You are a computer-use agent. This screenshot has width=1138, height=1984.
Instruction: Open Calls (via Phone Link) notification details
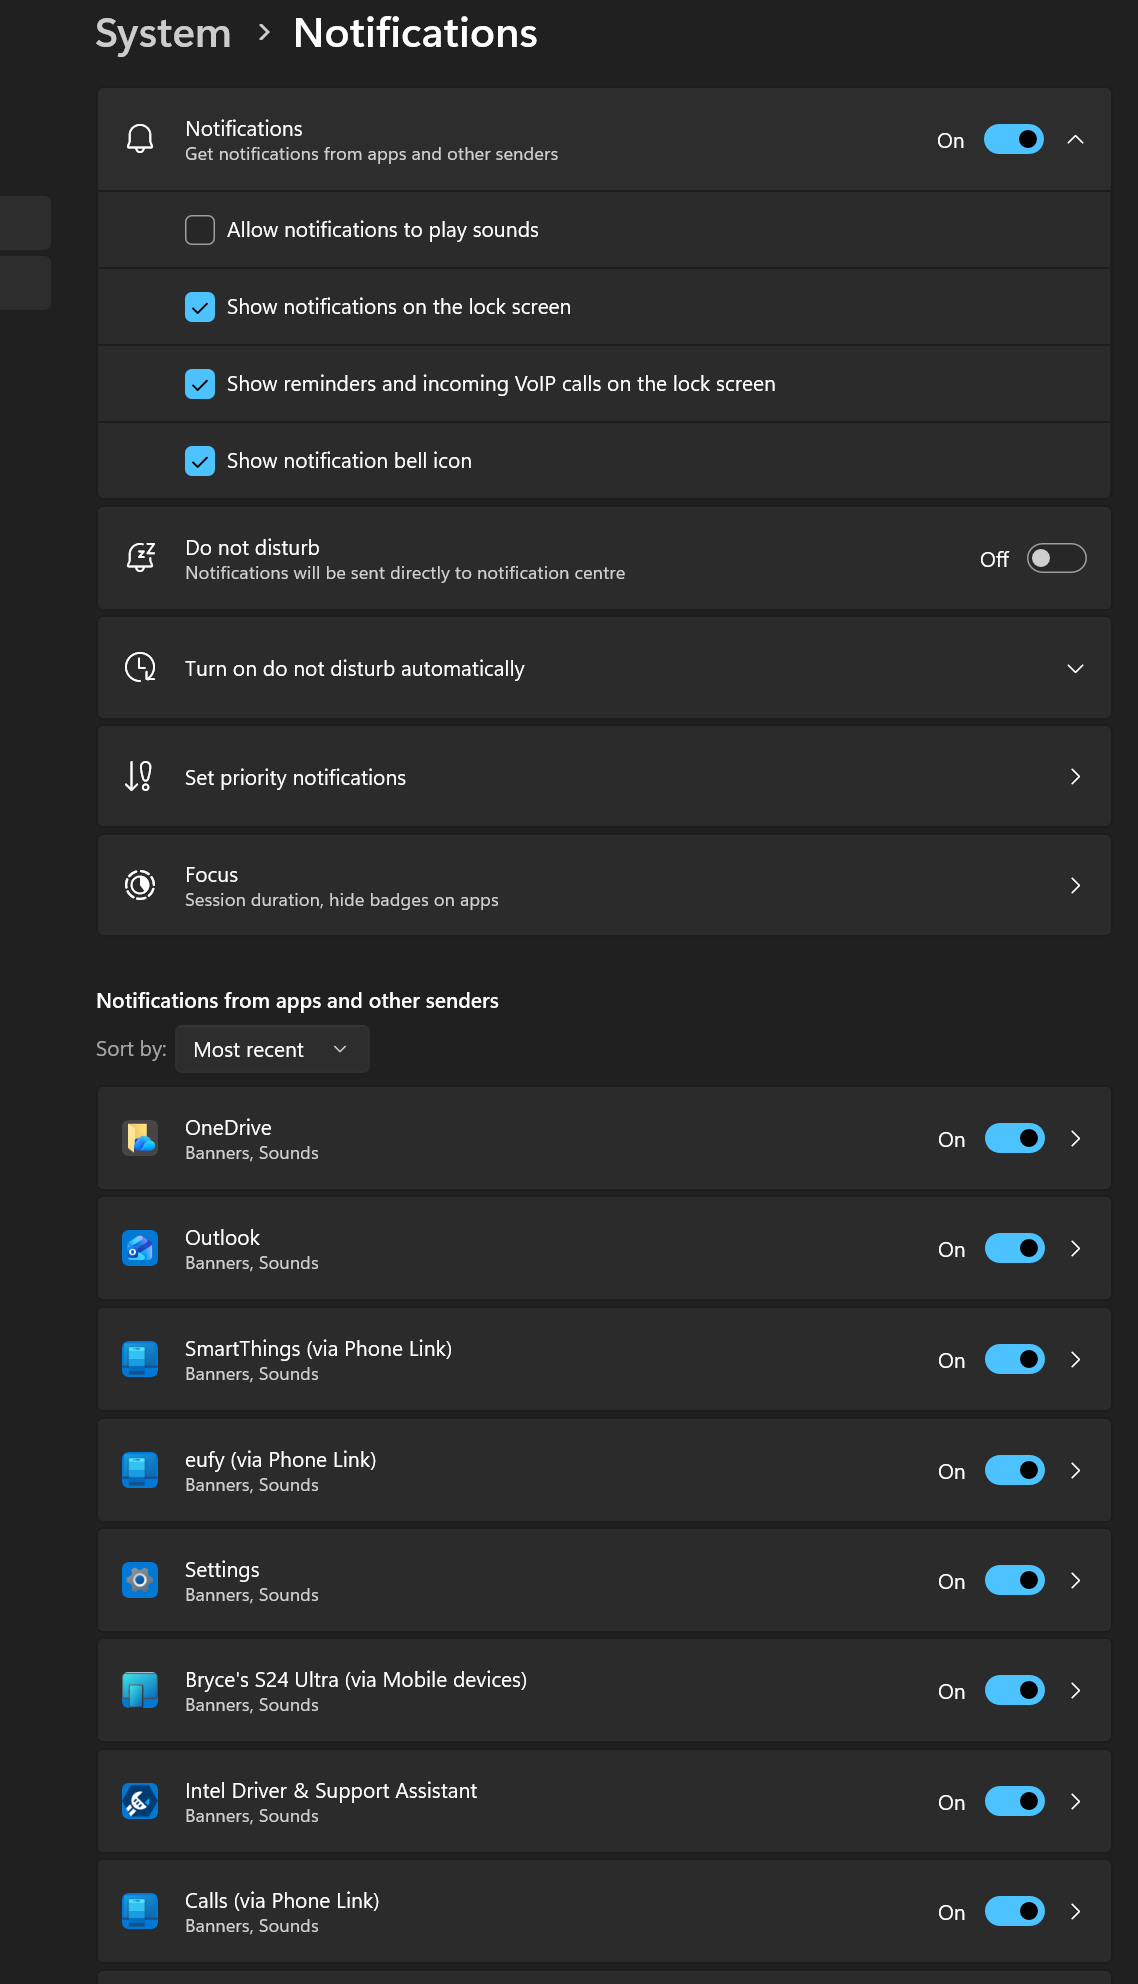(1075, 1911)
